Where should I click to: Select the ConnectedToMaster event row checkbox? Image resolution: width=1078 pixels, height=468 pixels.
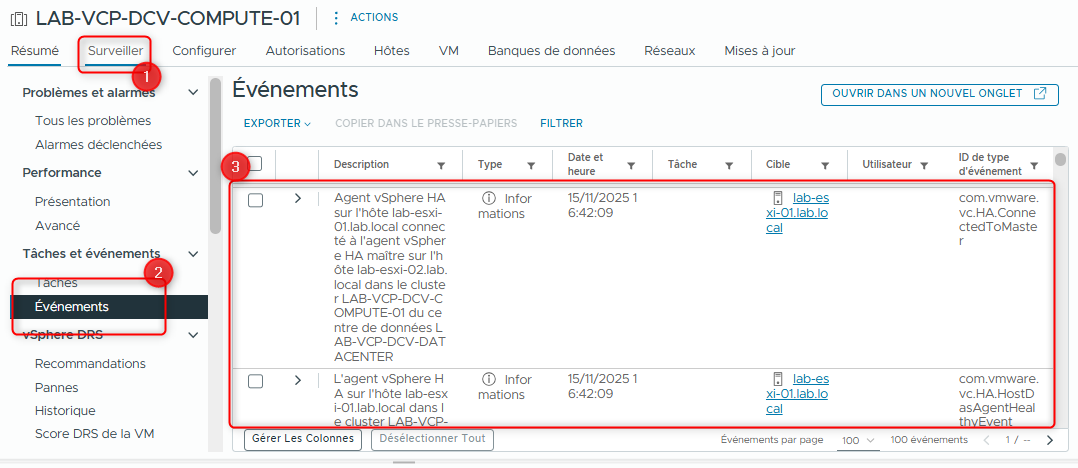(255, 200)
